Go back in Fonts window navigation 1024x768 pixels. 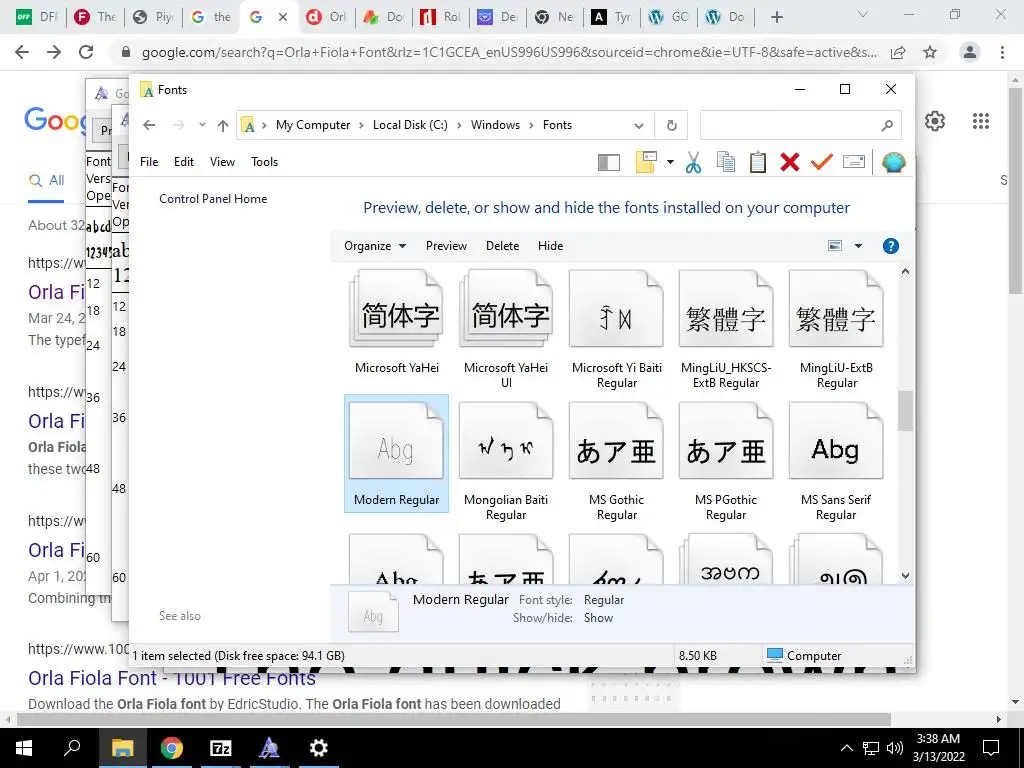(x=149, y=125)
